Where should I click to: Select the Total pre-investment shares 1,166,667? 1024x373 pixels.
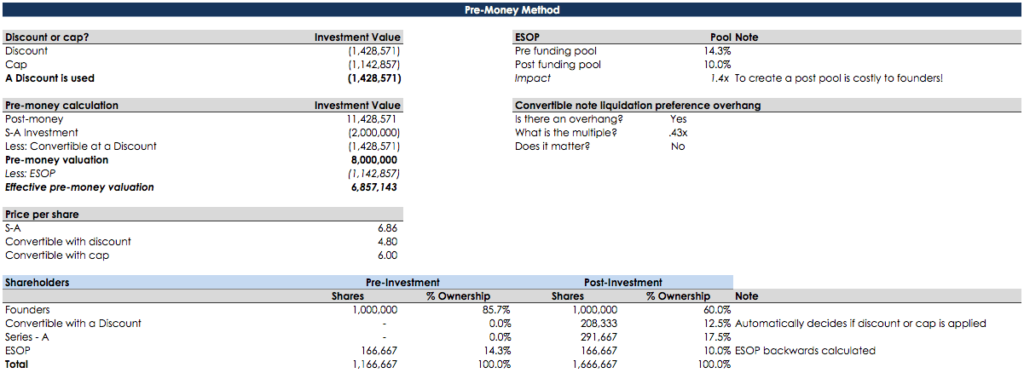coord(374,365)
